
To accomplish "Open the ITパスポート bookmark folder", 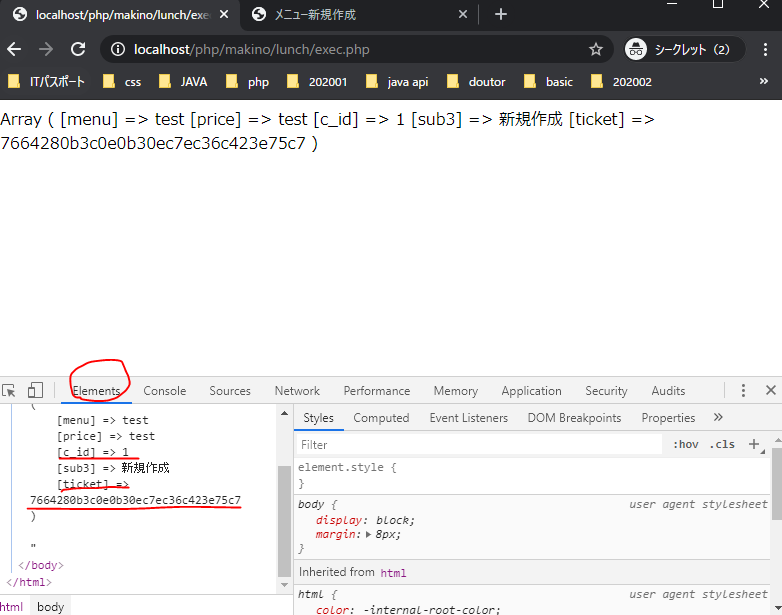I will (x=47, y=81).
